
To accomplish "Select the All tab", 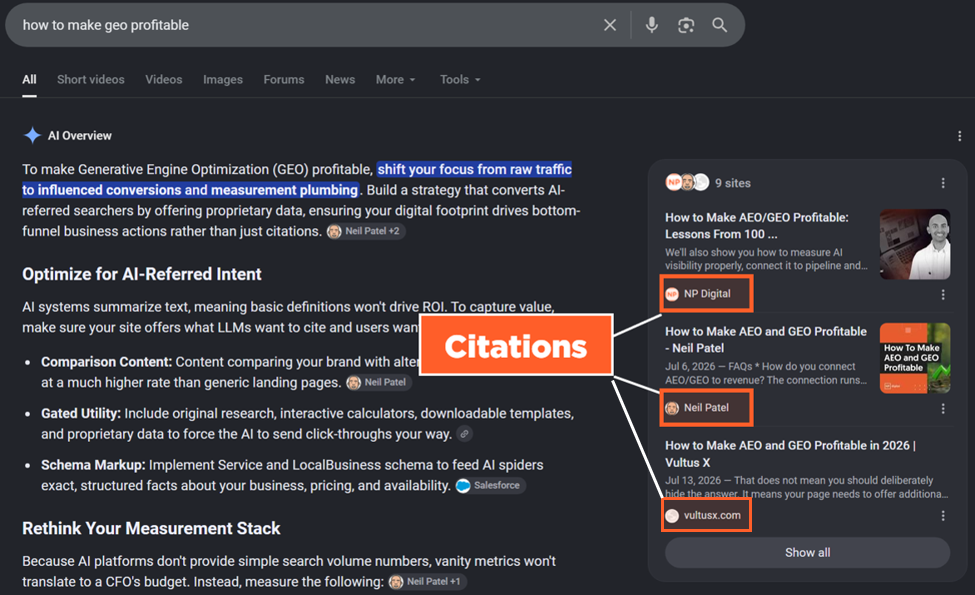I will point(29,80).
